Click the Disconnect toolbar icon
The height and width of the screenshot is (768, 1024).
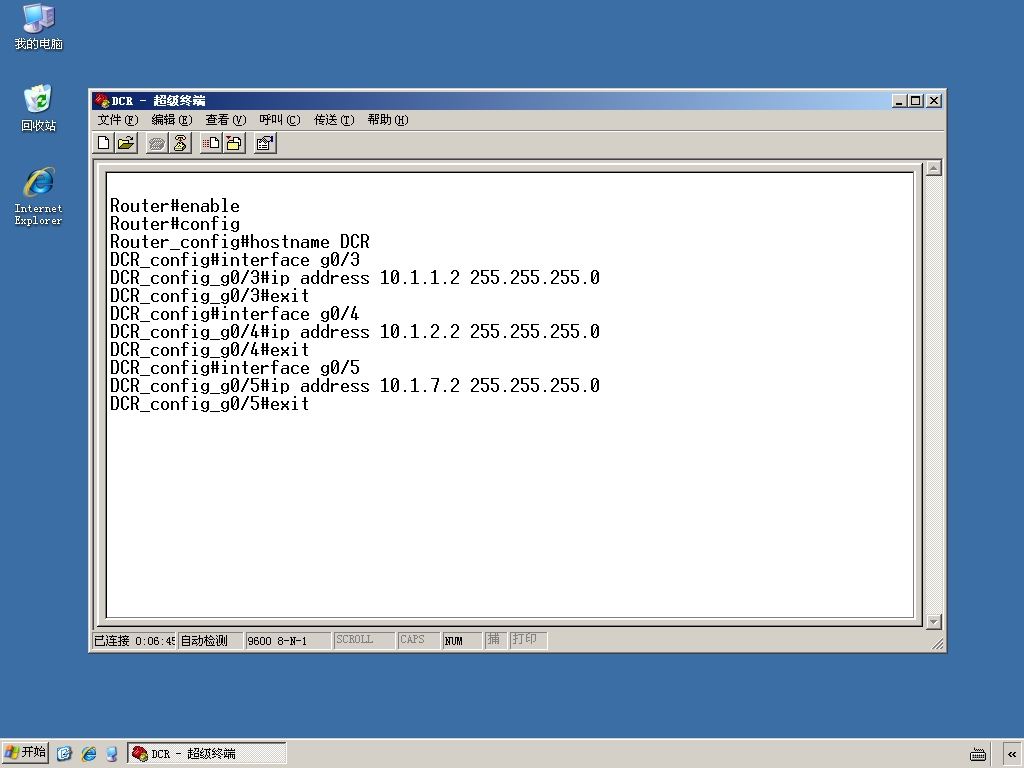pos(180,143)
